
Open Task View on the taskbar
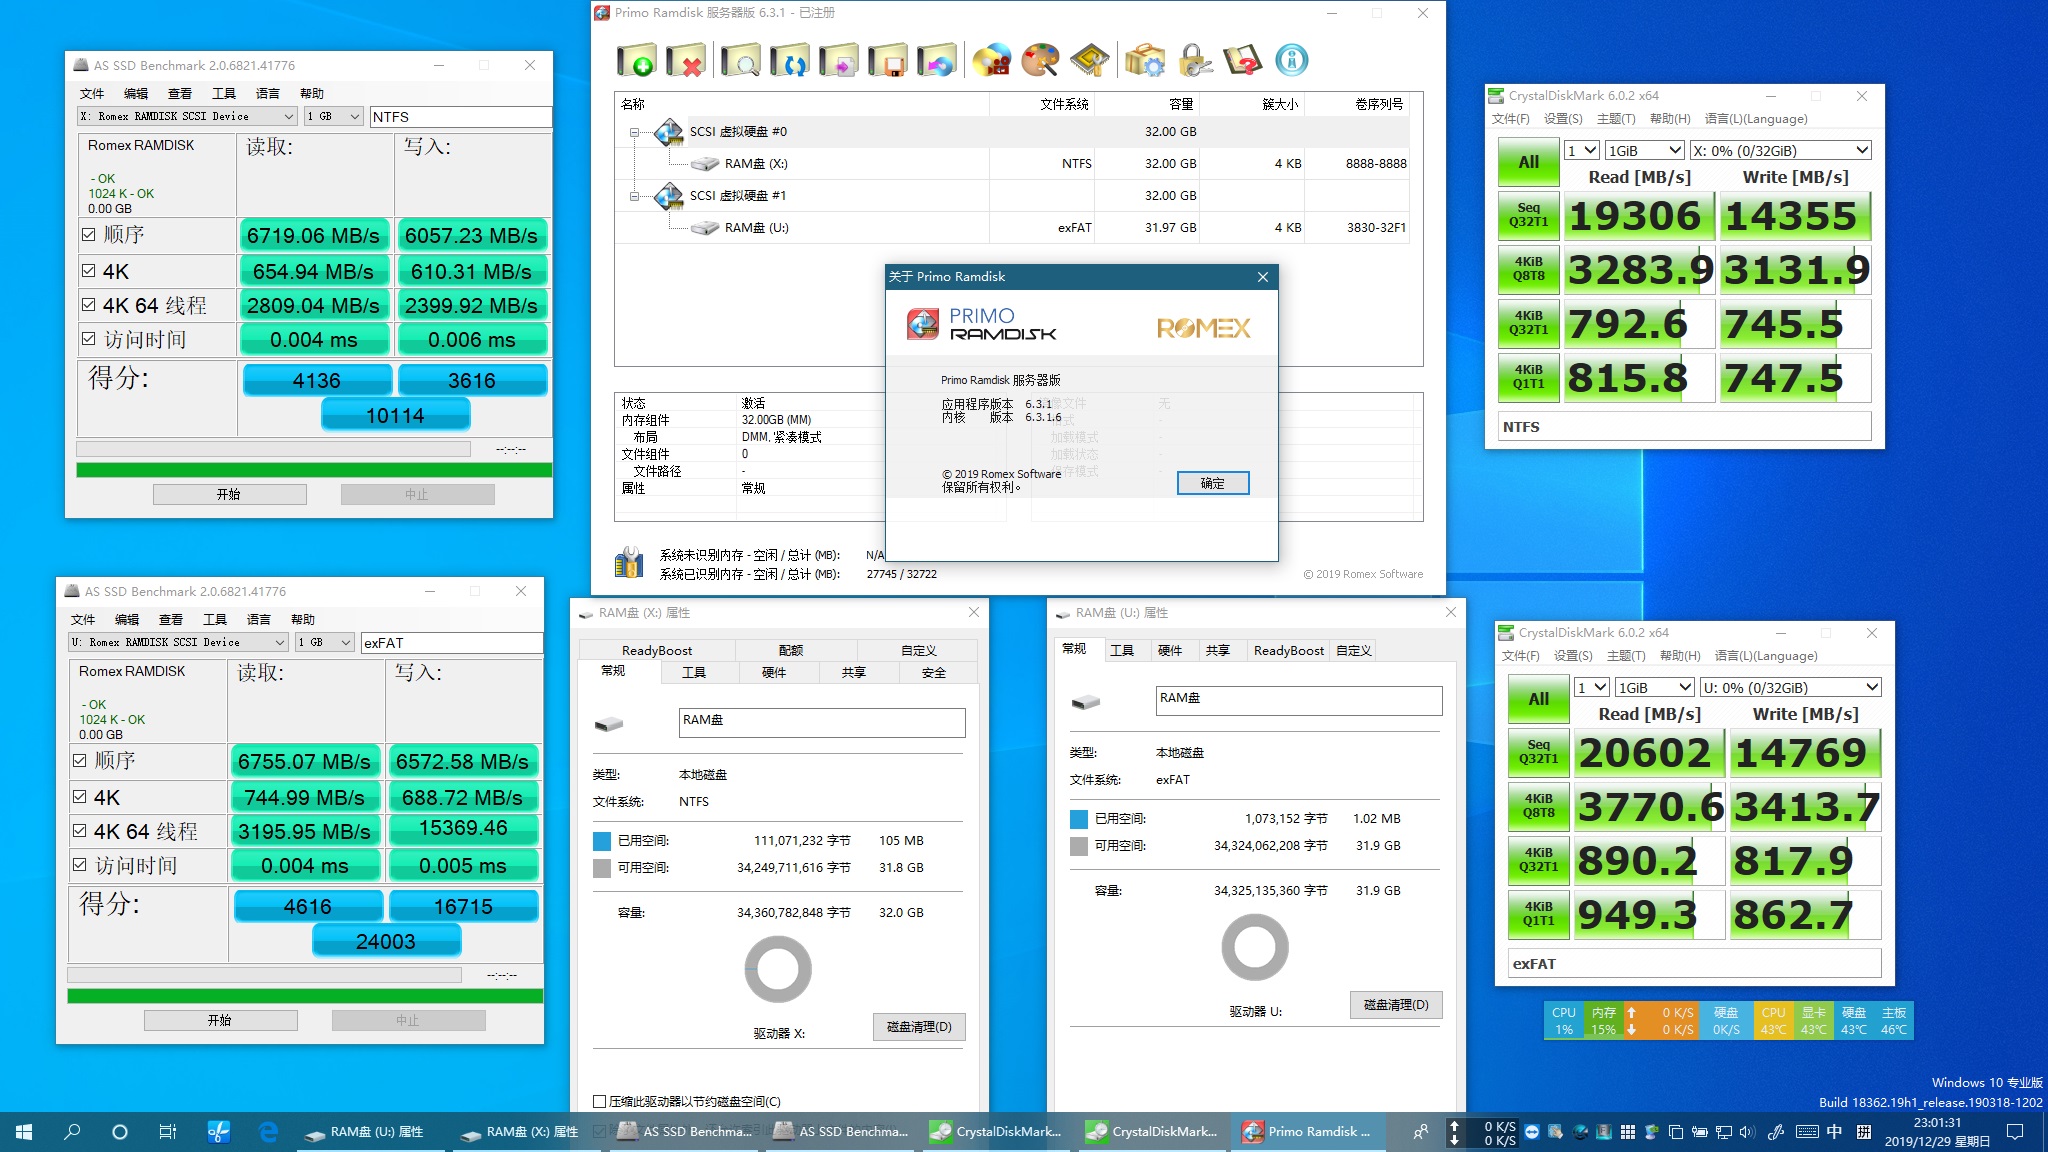point(168,1132)
